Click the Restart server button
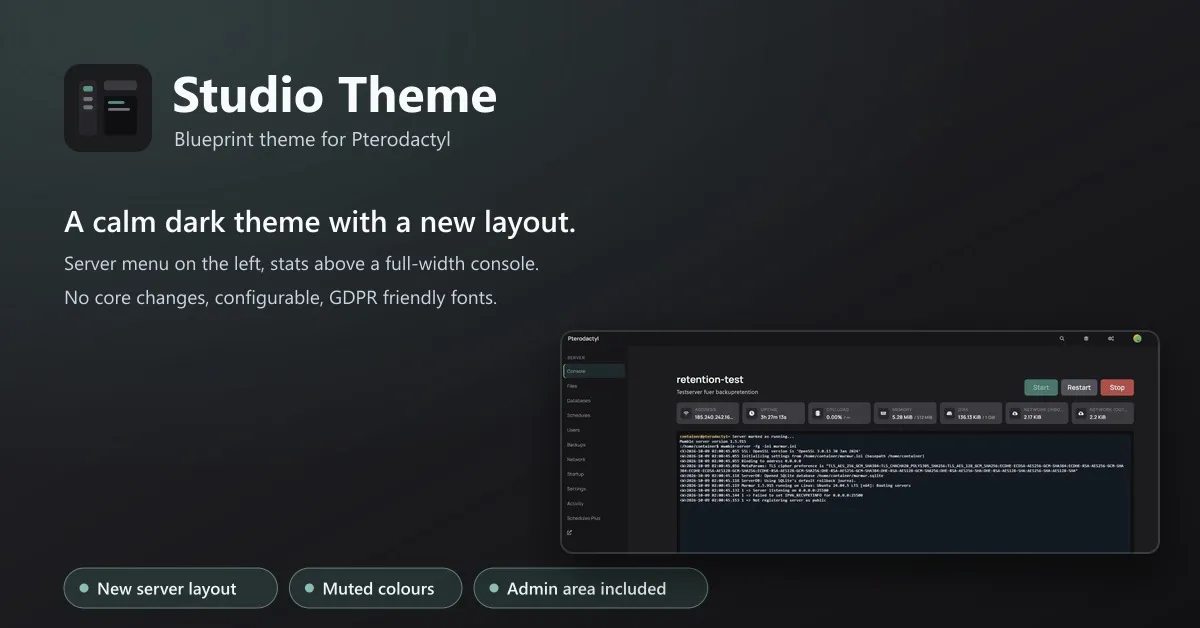 1079,387
